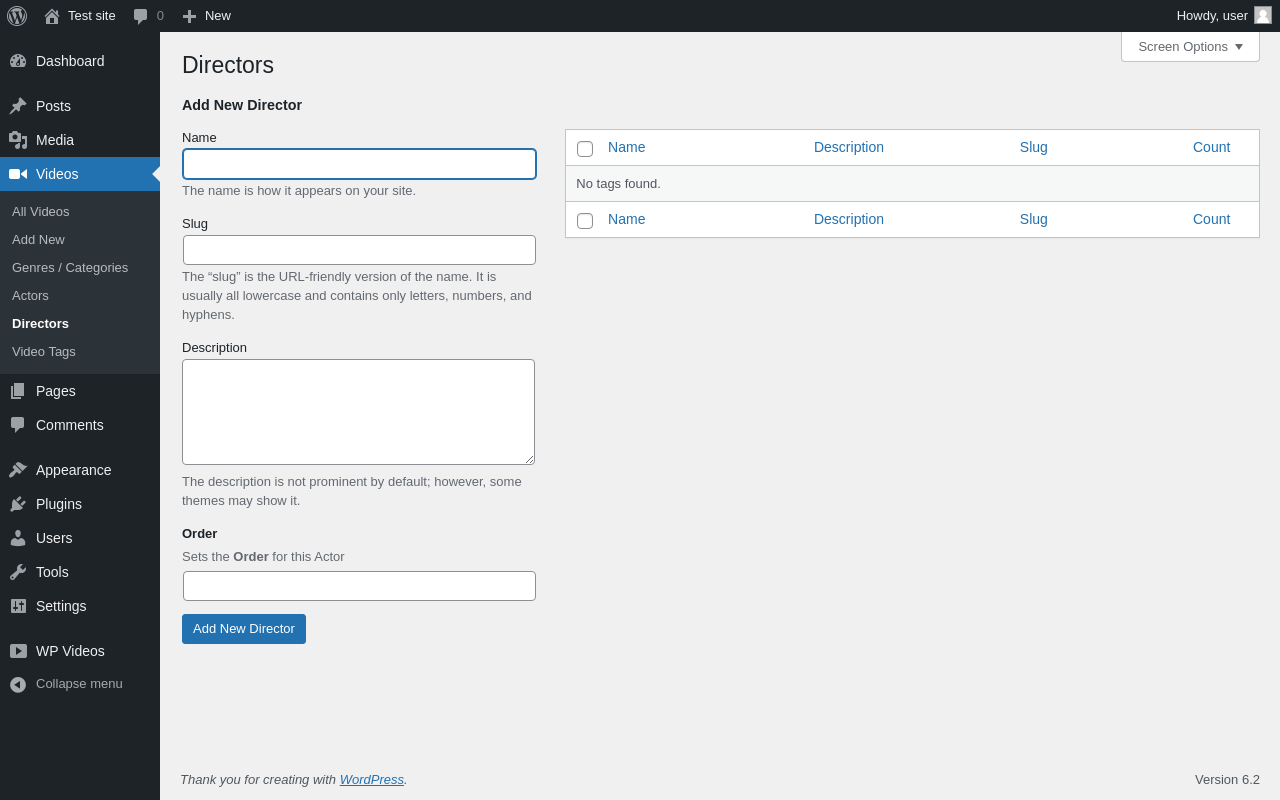Viewport: 1280px width, 800px height.
Task: Click the plus icon beside New
Action: pyautogui.click(x=189, y=16)
